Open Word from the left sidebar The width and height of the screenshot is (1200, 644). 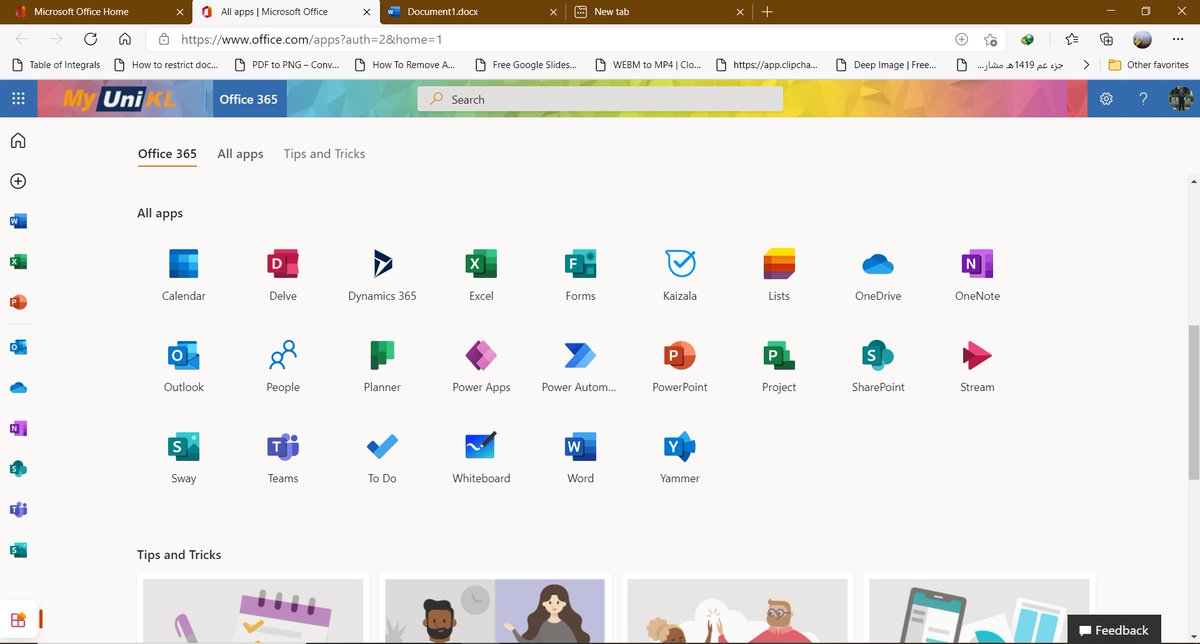(18, 221)
